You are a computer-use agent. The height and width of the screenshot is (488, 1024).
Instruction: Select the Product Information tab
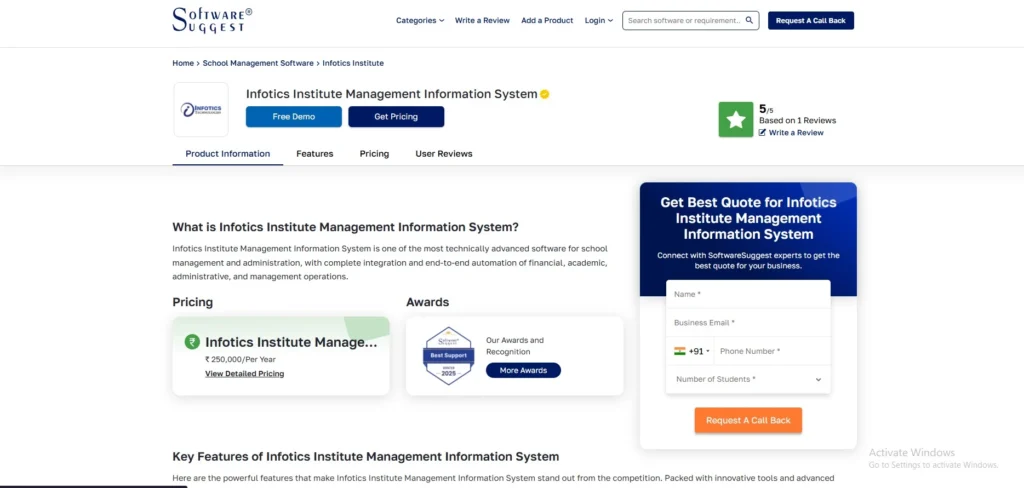pos(228,154)
